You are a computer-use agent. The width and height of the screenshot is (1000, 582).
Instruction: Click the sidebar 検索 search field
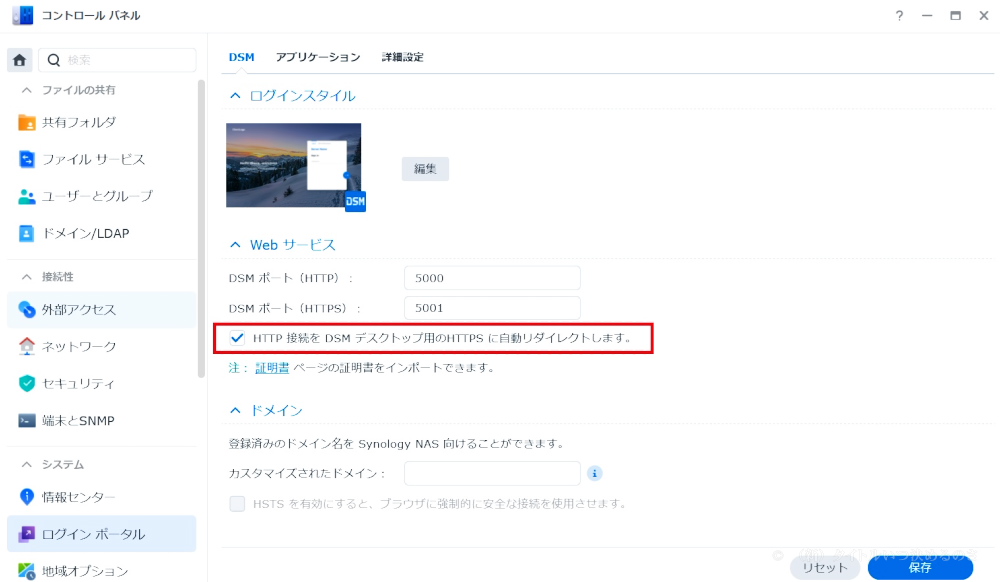(x=118, y=60)
